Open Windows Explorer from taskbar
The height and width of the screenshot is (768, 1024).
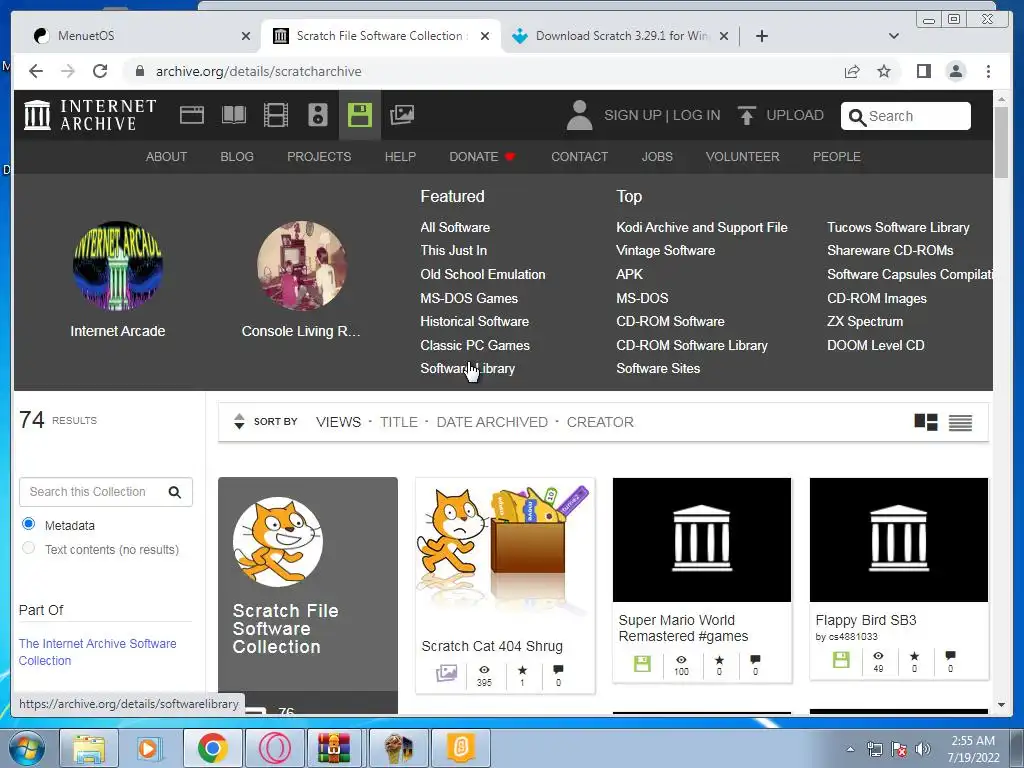click(89, 748)
